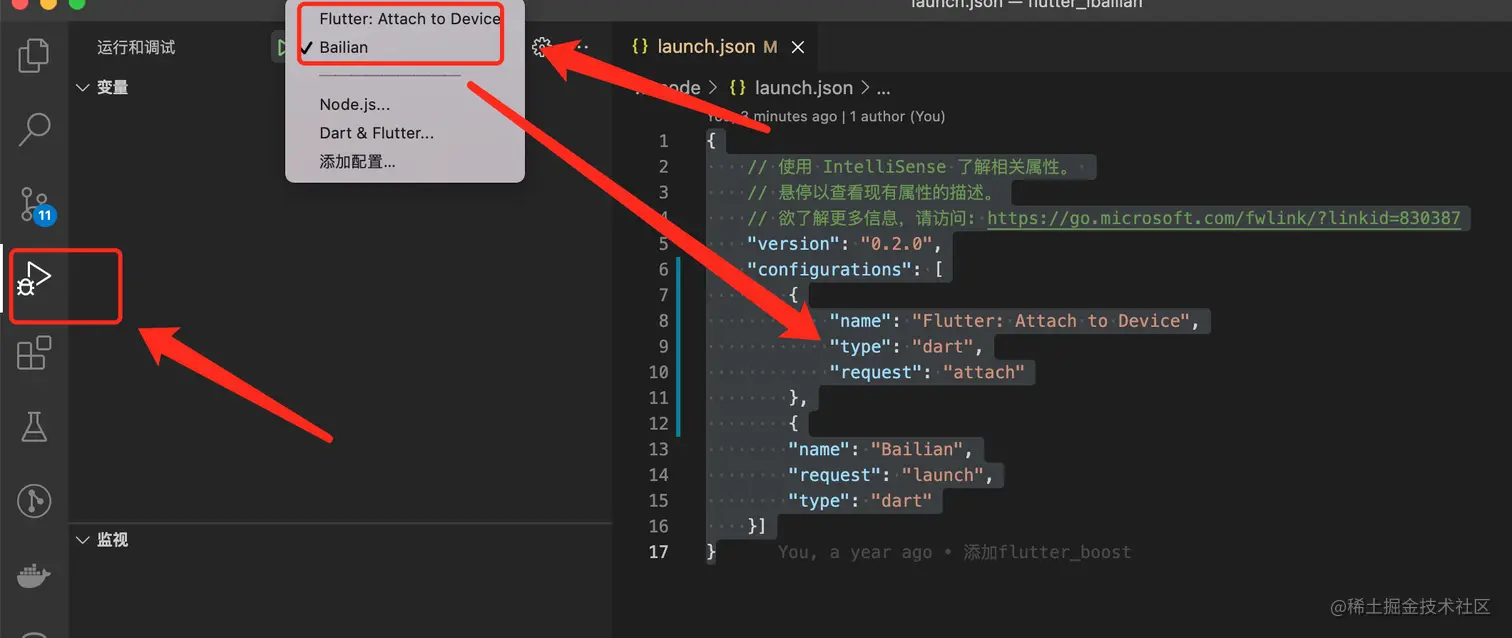Screen dimensions: 1512x638
Task: Click the "1 author (You)" codelens text
Action: (x=897, y=117)
